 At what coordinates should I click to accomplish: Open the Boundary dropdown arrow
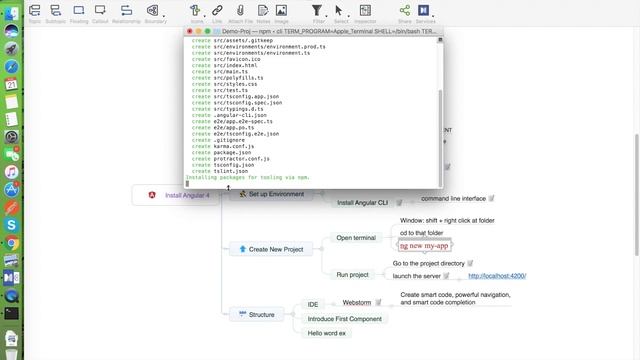click(164, 16)
